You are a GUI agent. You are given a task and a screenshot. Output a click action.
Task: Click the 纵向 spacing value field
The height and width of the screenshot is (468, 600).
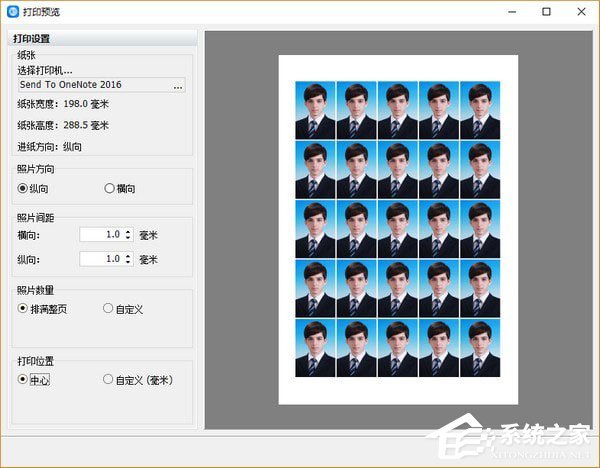(102, 259)
